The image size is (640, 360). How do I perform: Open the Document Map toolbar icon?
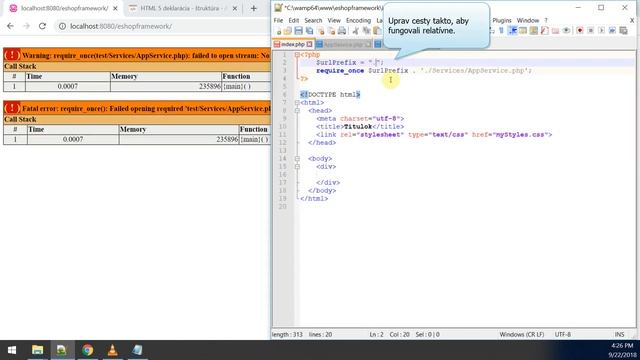(x=533, y=31)
